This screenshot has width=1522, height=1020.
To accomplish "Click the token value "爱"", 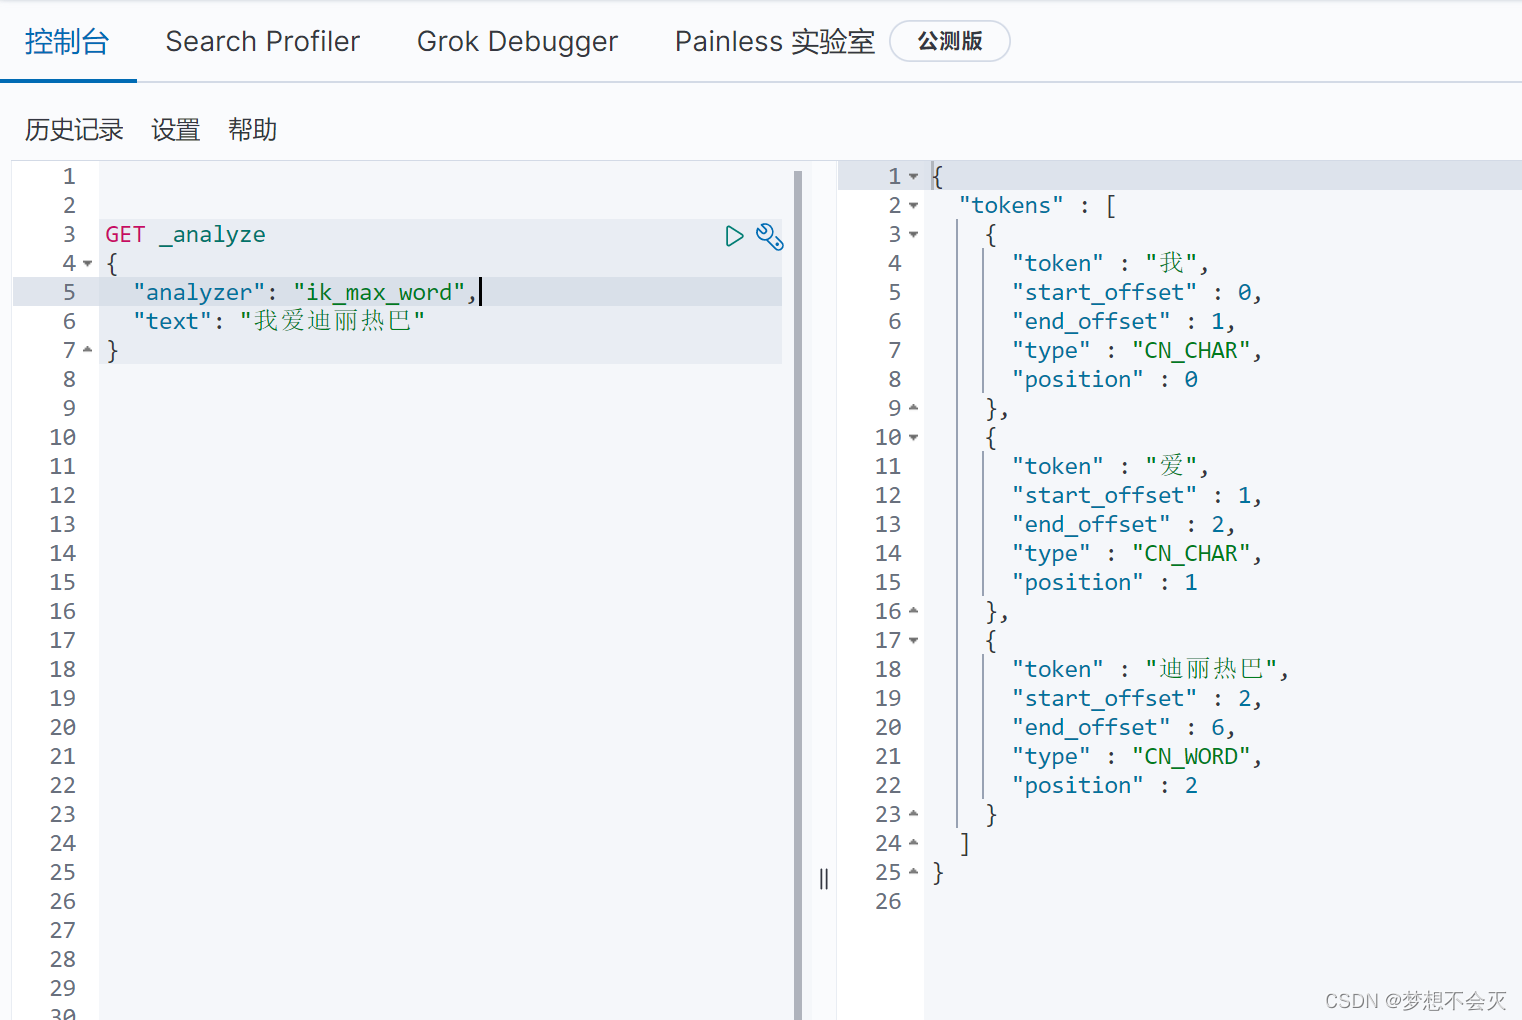I will coord(1171,467).
